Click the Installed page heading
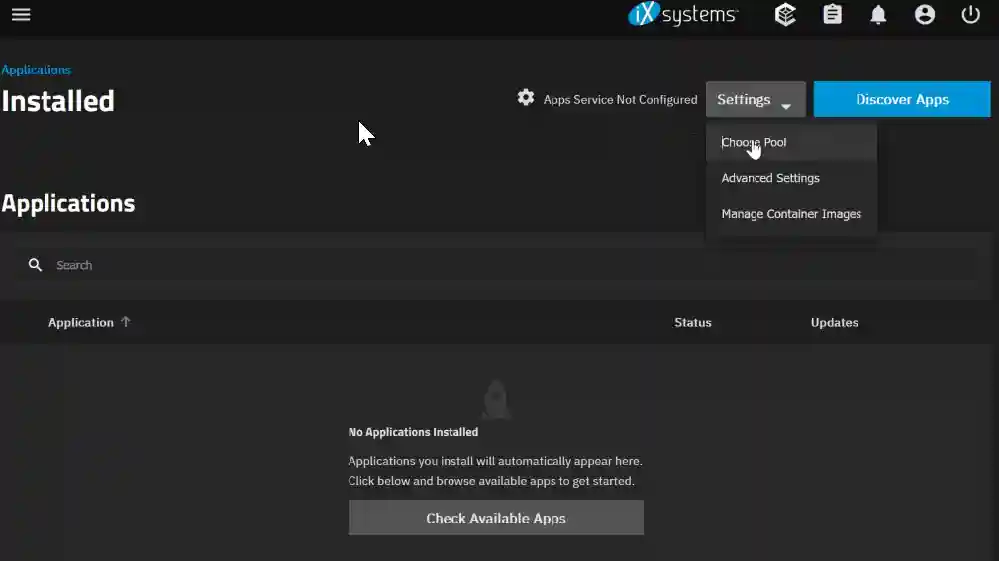 tap(58, 101)
